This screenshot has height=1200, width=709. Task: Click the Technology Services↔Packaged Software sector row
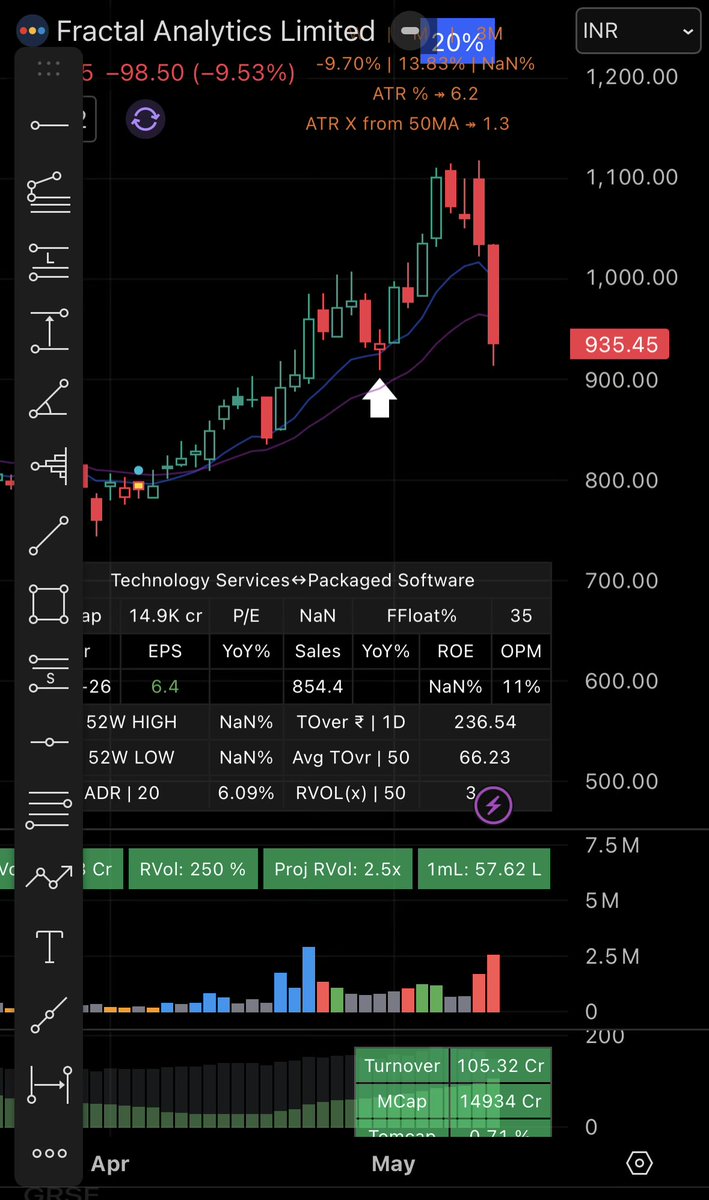click(293, 580)
